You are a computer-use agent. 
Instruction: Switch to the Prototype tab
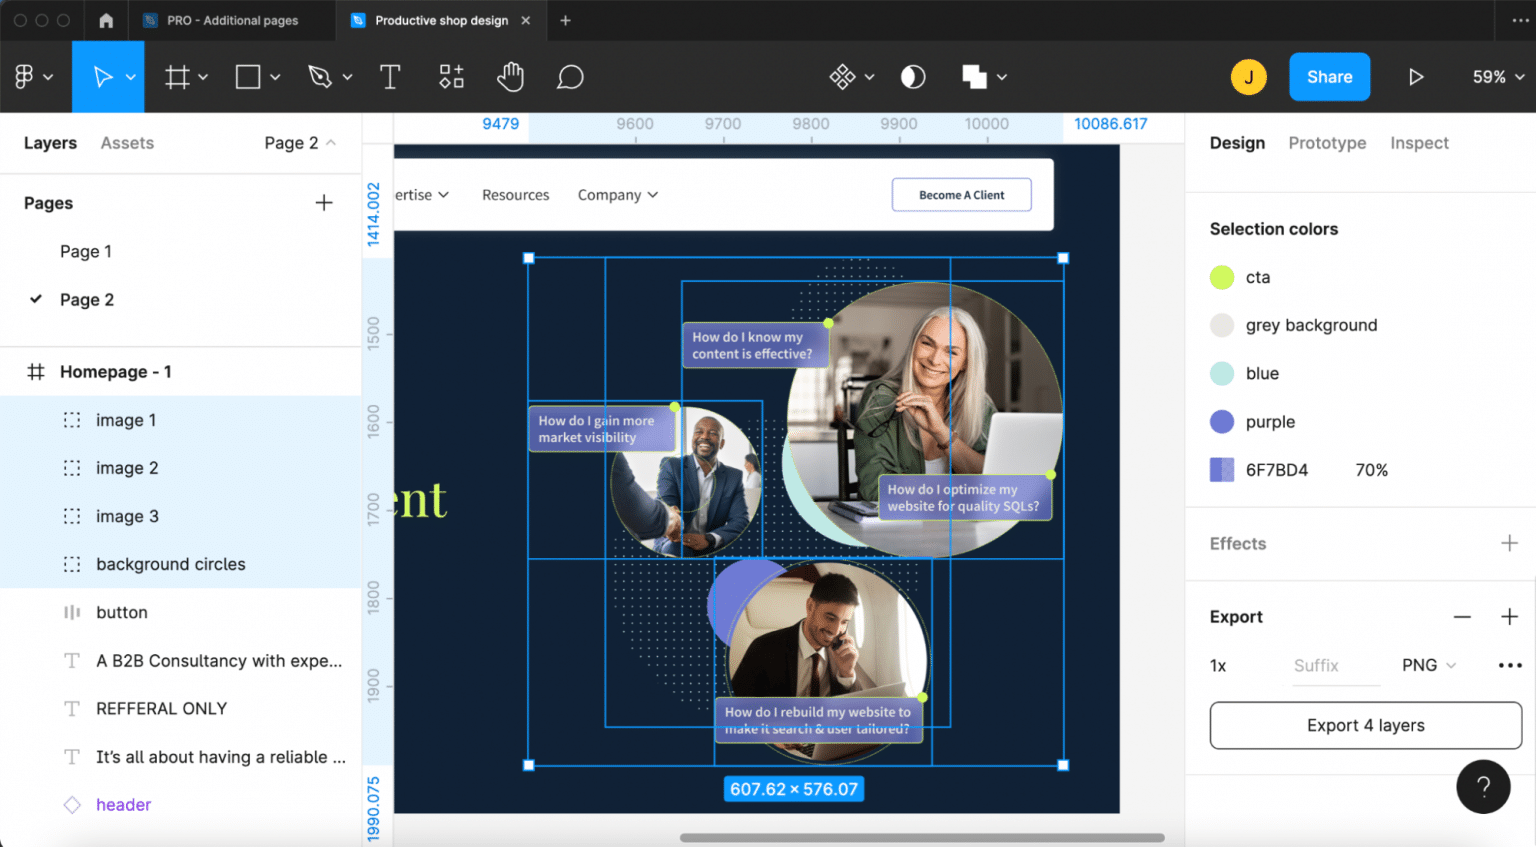(x=1327, y=143)
